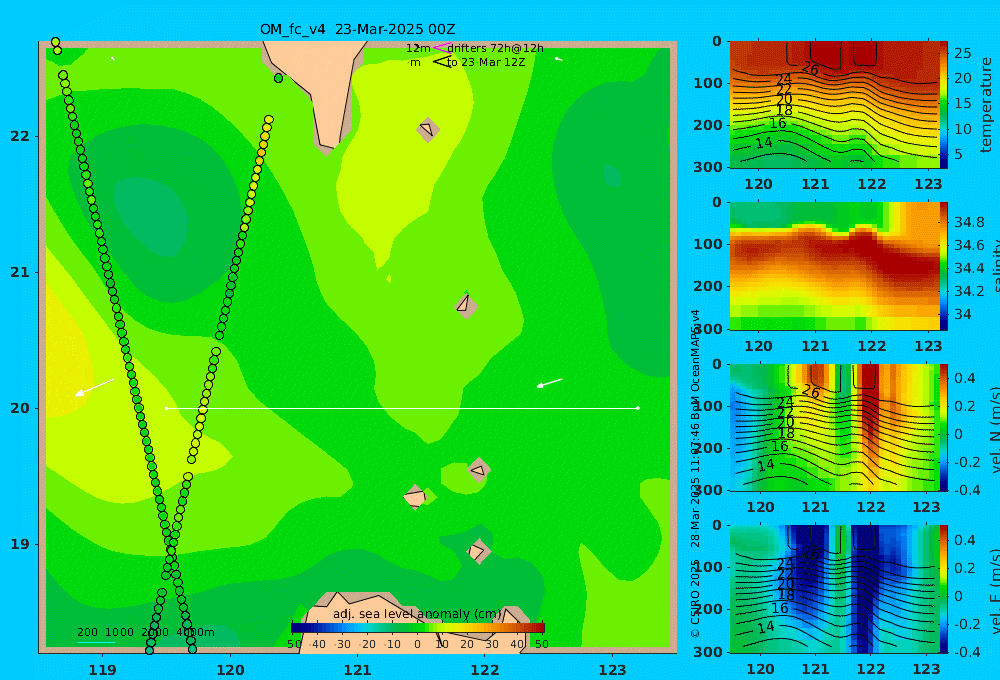The height and width of the screenshot is (680, 1000).
Task: Click main map latitude axis label 21
Action: click(x=20, y=272)
